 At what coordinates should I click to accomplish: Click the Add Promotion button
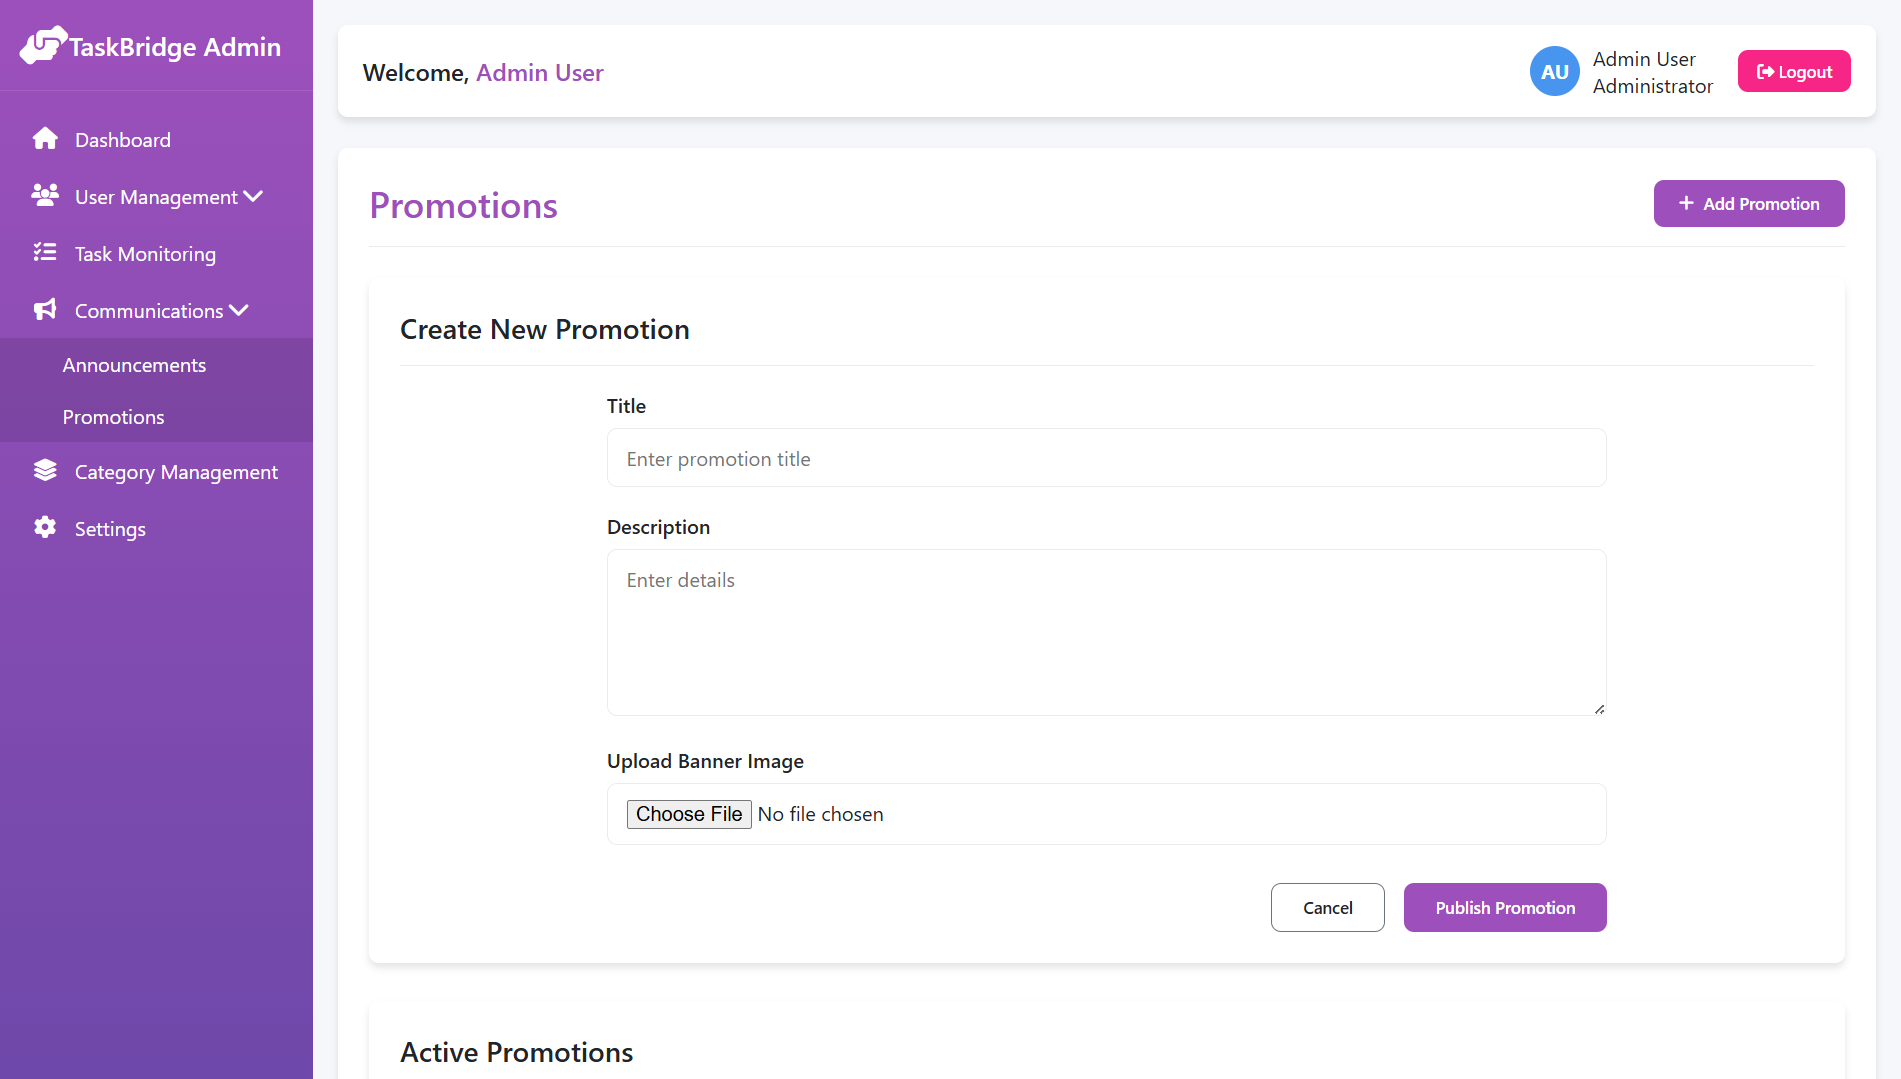click(x=1749, y=203)
